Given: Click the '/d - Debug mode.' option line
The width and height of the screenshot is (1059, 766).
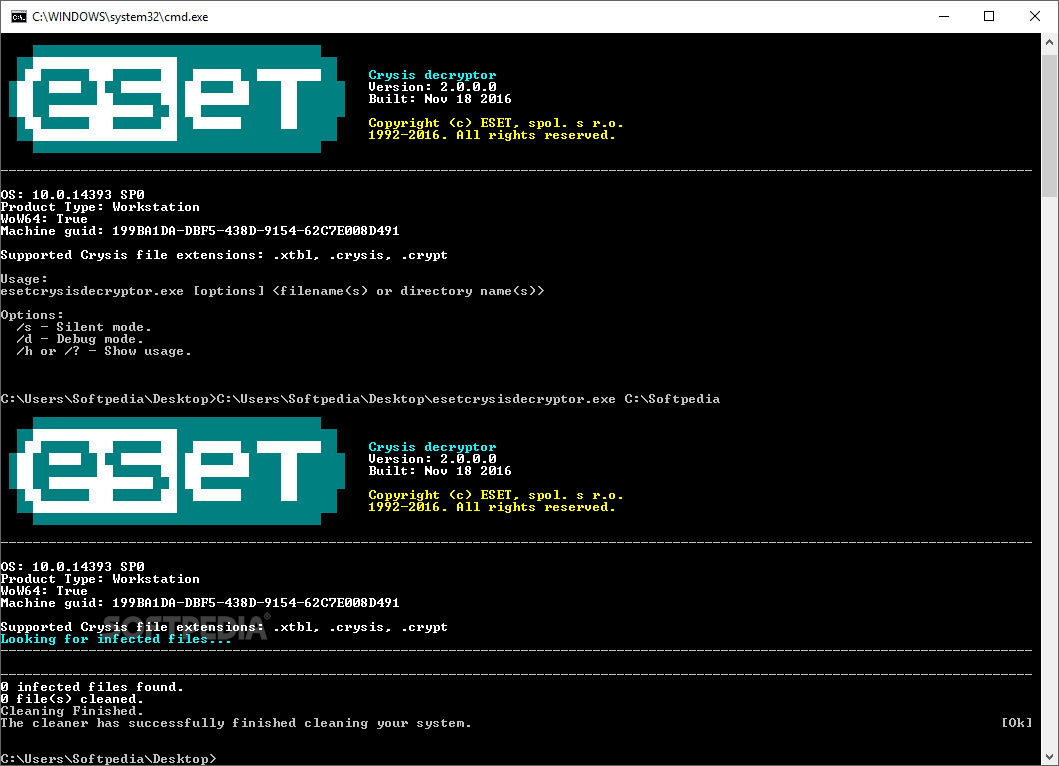Looking at the screenshot, I should [80, 339].
